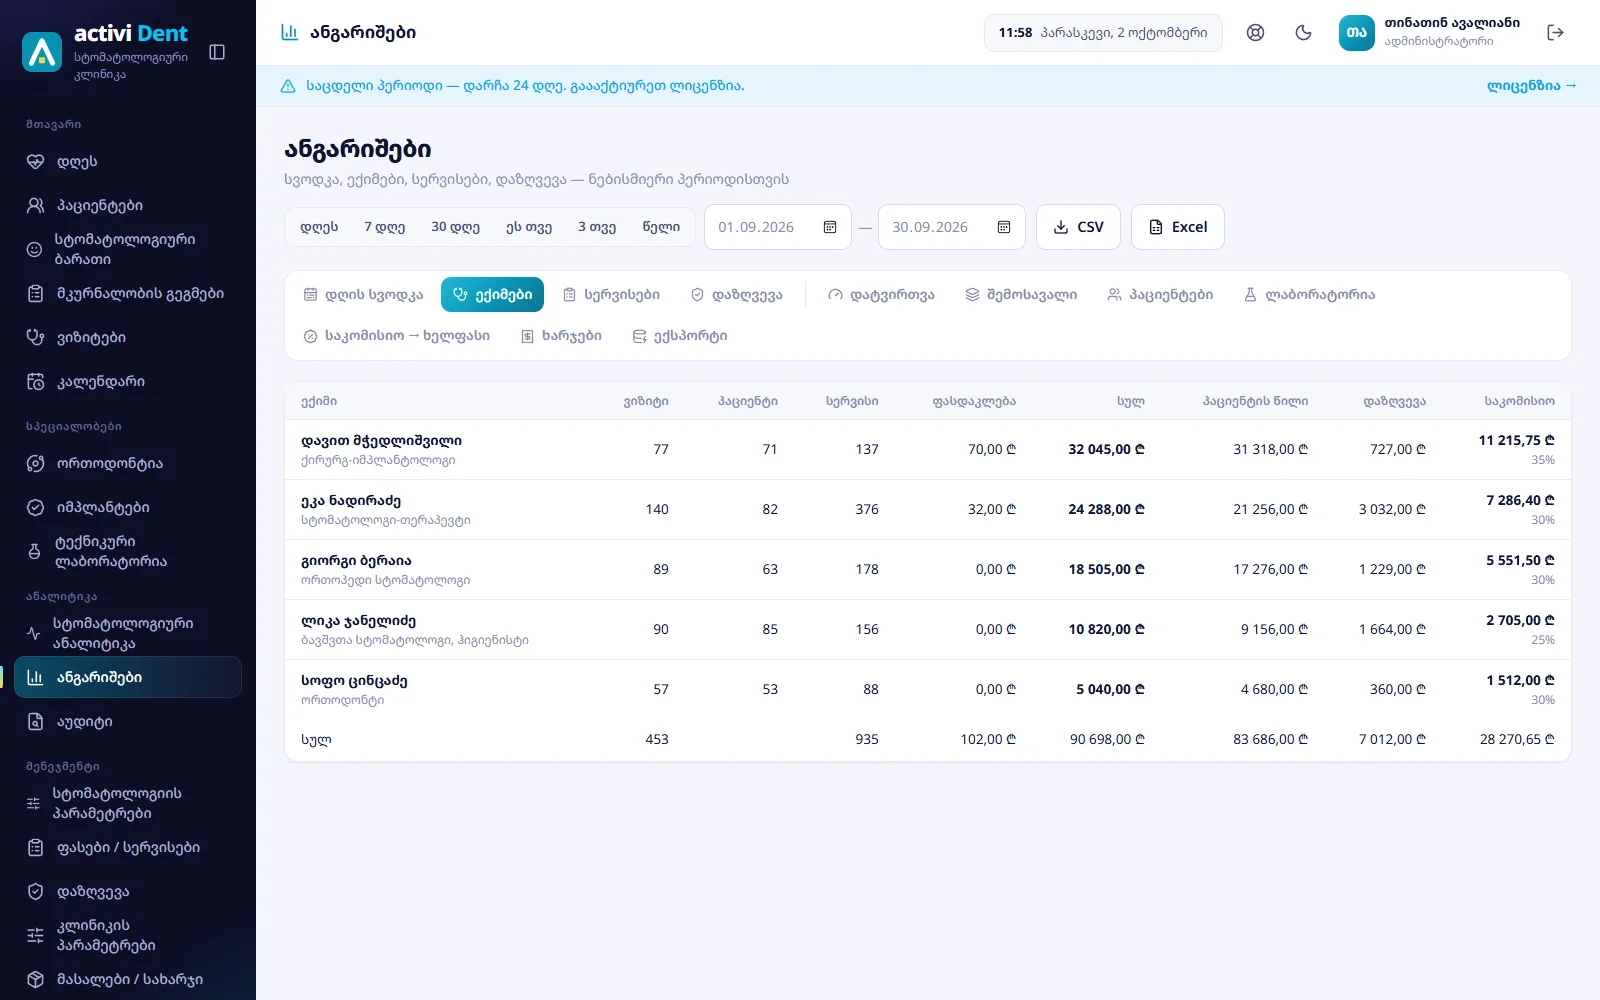Screen dimensions: 1600x1000
Task: Select the 3 თვე period
Action: point(597,227)
